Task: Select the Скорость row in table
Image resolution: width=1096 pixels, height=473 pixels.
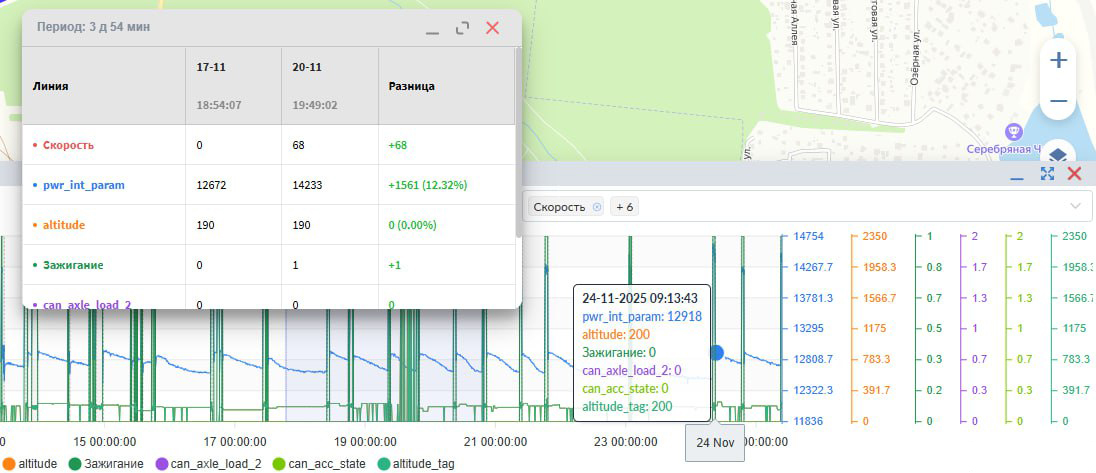Action: pos(68,145)
